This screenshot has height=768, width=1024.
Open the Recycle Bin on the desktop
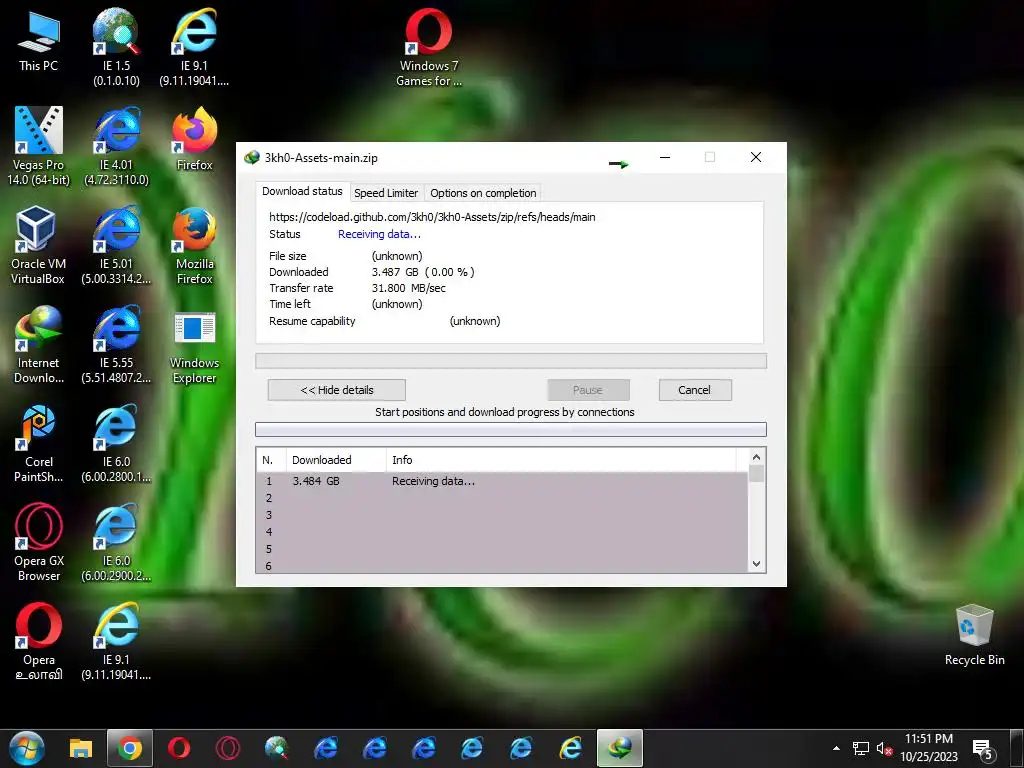[974, 635]
